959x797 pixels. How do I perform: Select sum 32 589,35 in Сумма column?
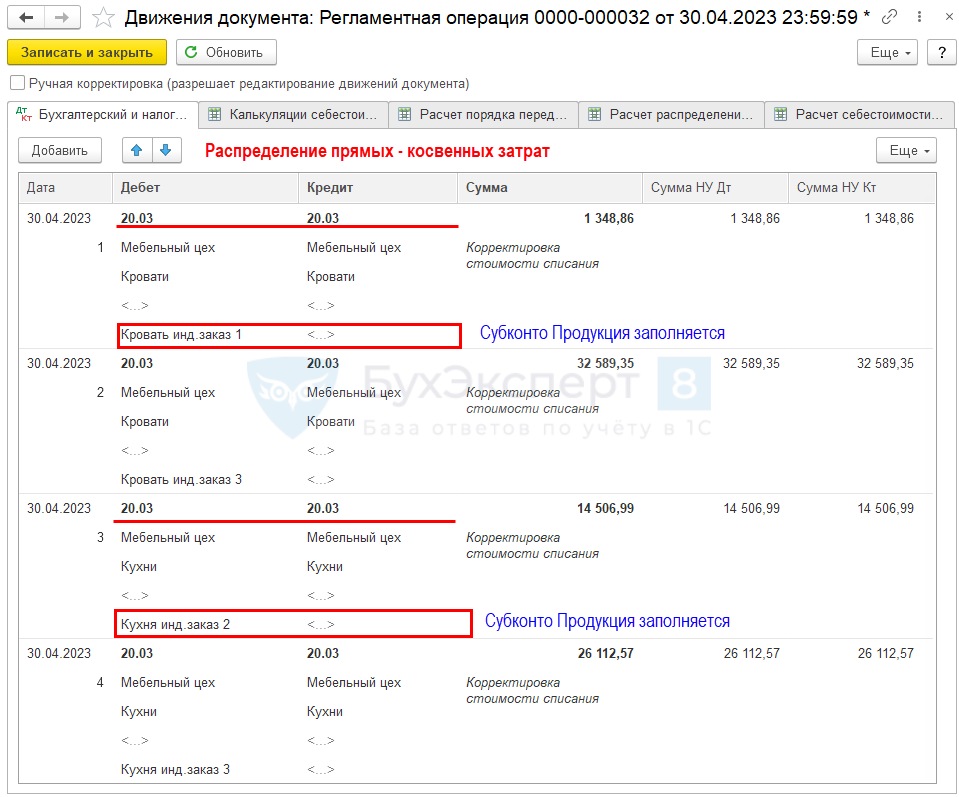[x=605, y=363]
